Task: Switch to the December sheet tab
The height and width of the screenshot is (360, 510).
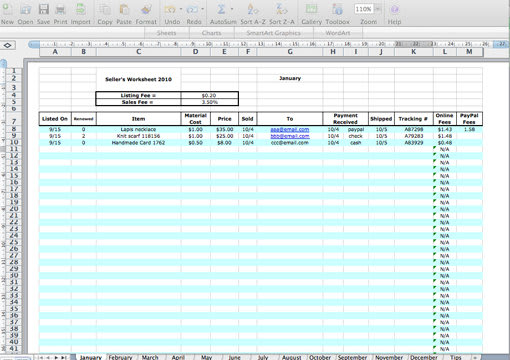Action: (424, 357)
